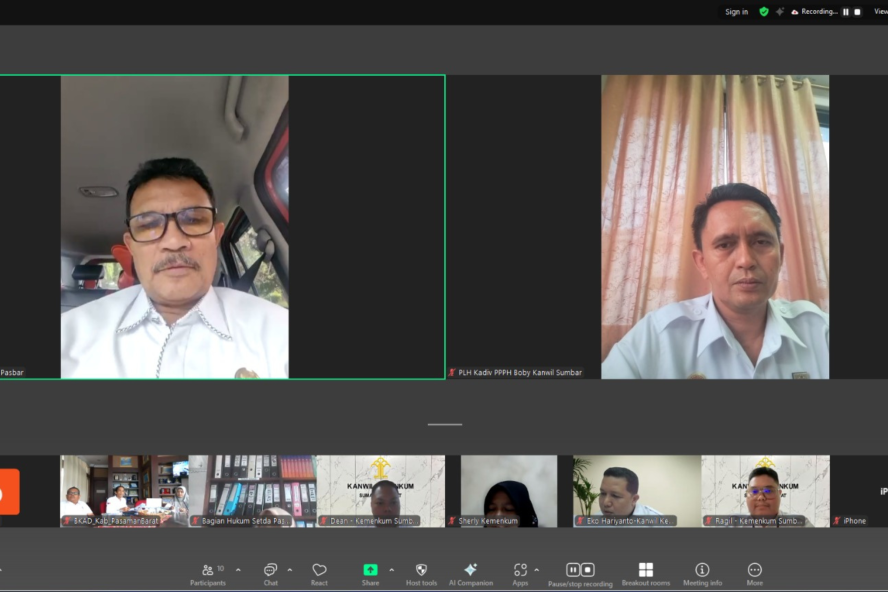The height and width of the screenshot is (592, 888).
Task: Open Host tools shield menu
Action: 421,572
